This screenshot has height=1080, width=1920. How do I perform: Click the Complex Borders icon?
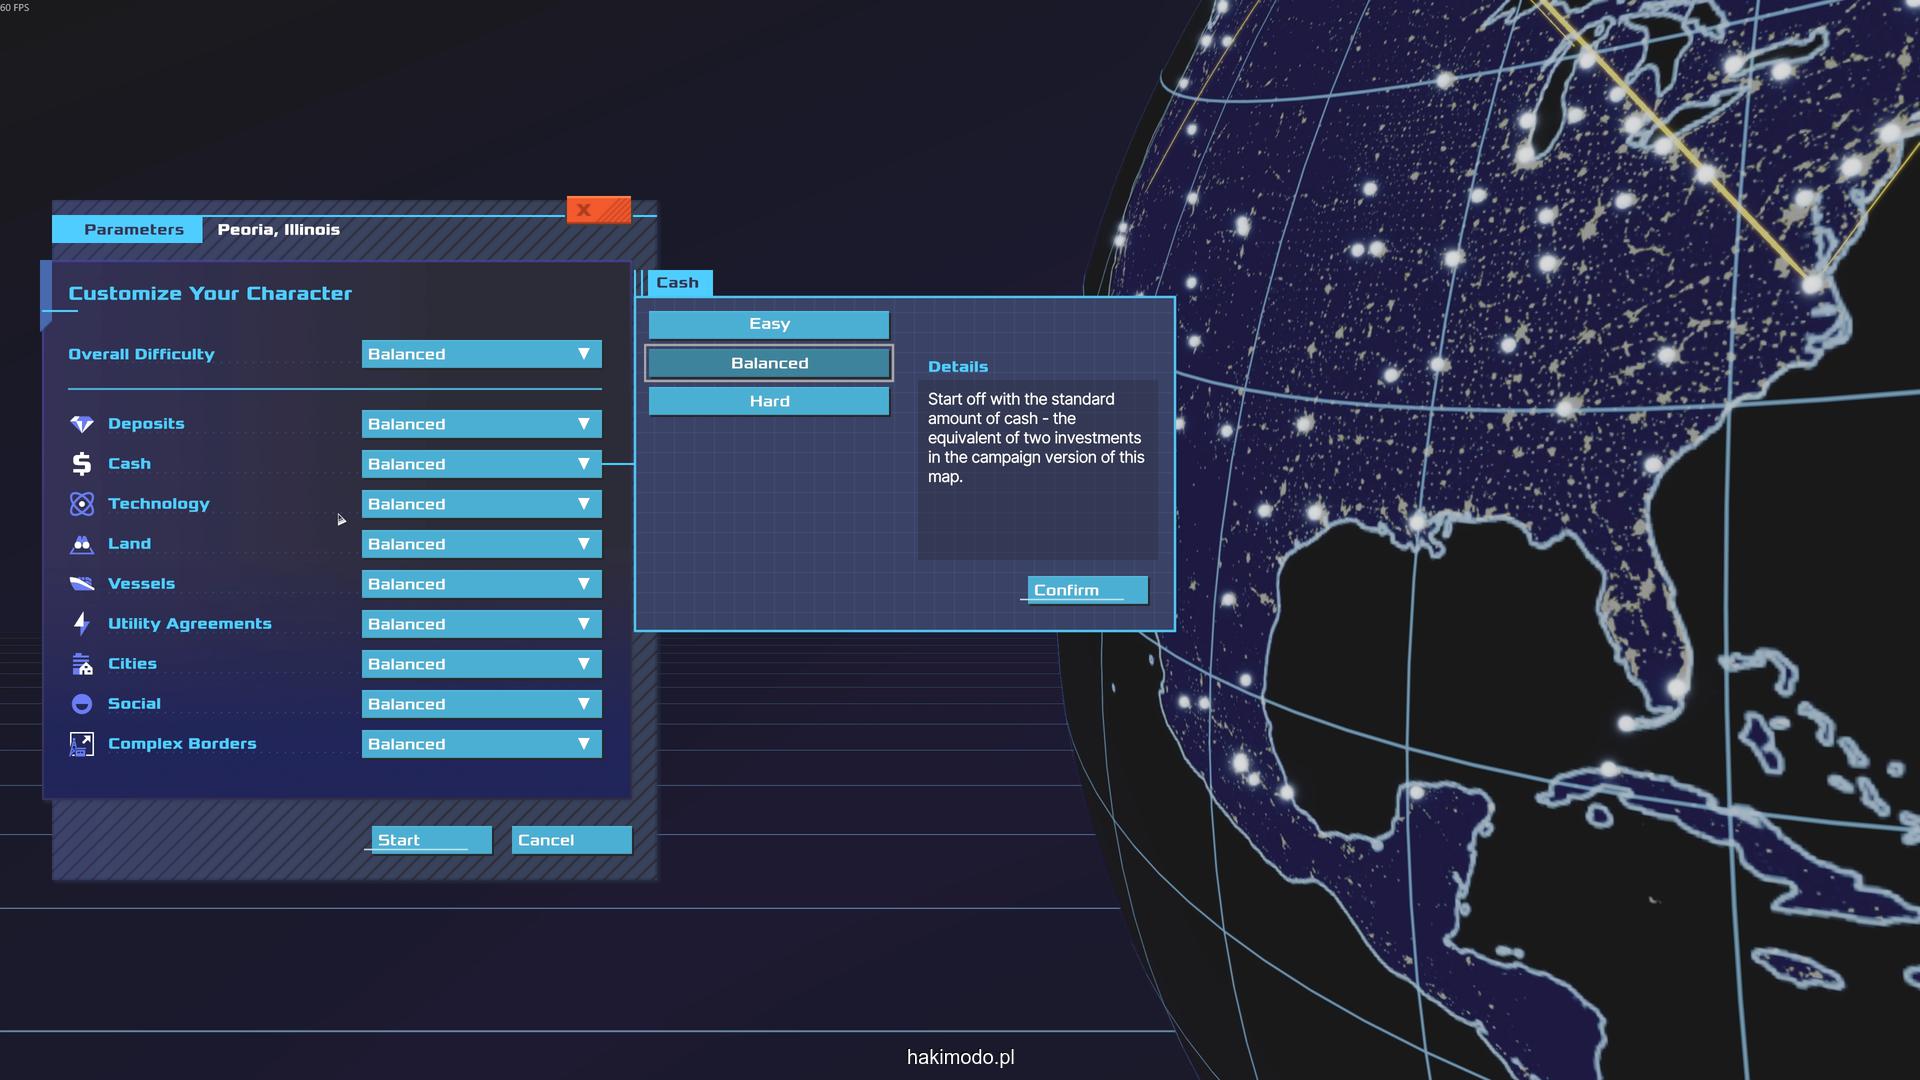coord(82,744)
